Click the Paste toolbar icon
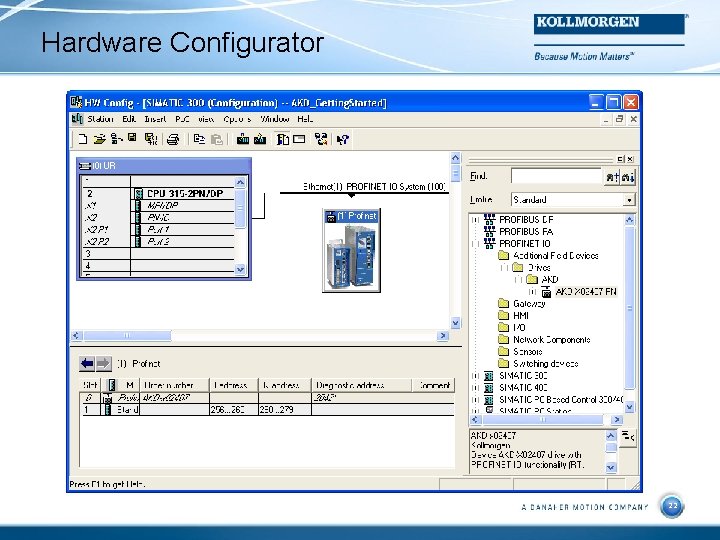The width and height of the screenshot is (720, 540). point(216,139)
